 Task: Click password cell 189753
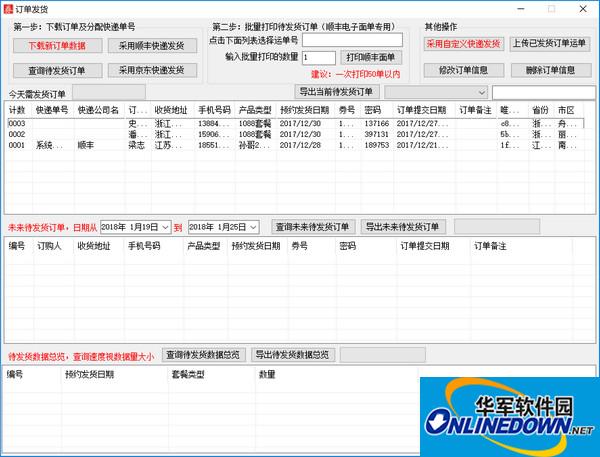(377, 145)
